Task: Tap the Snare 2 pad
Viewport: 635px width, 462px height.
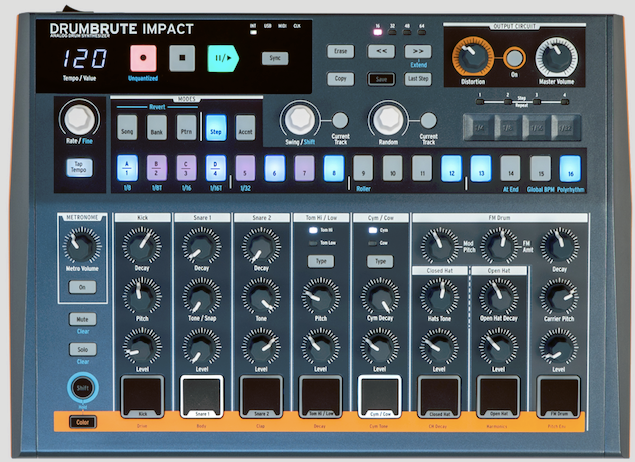Action: tap(261, 397)
